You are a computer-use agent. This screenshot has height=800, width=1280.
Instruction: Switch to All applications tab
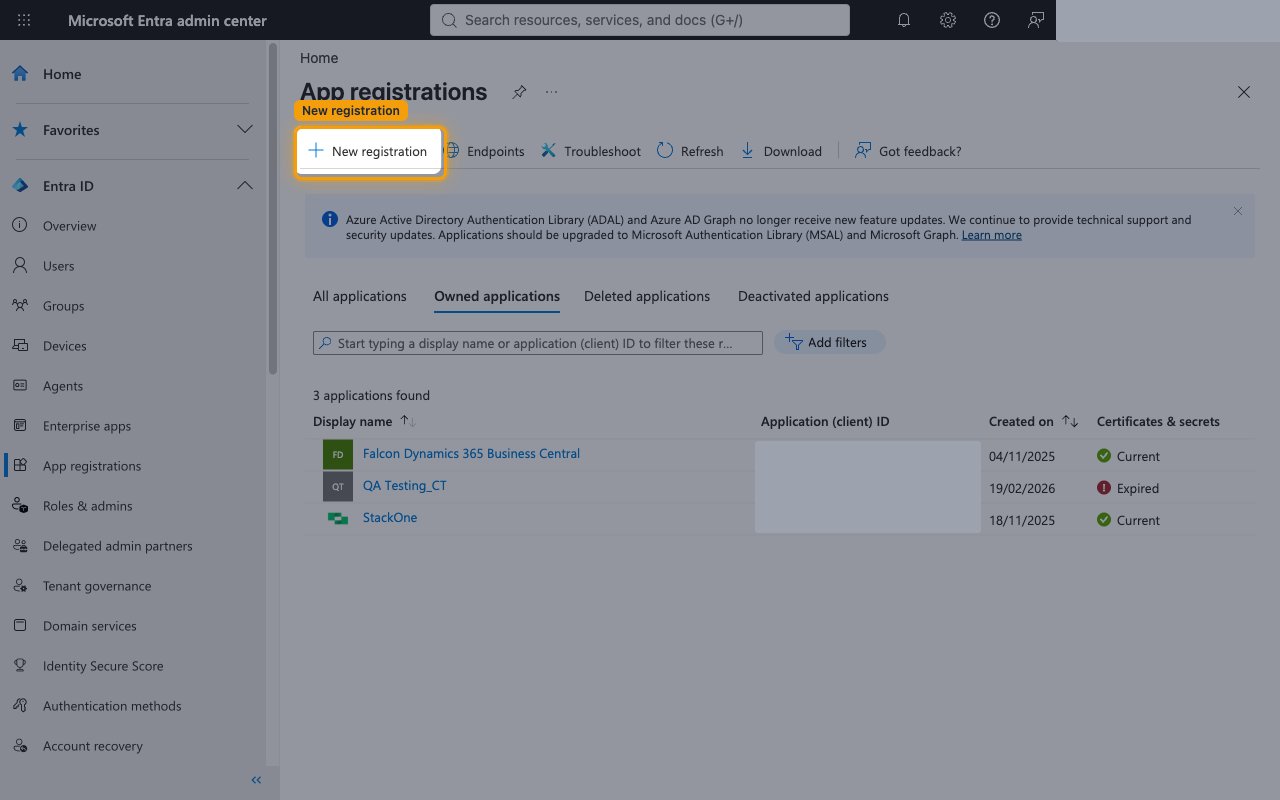[360, 296]
